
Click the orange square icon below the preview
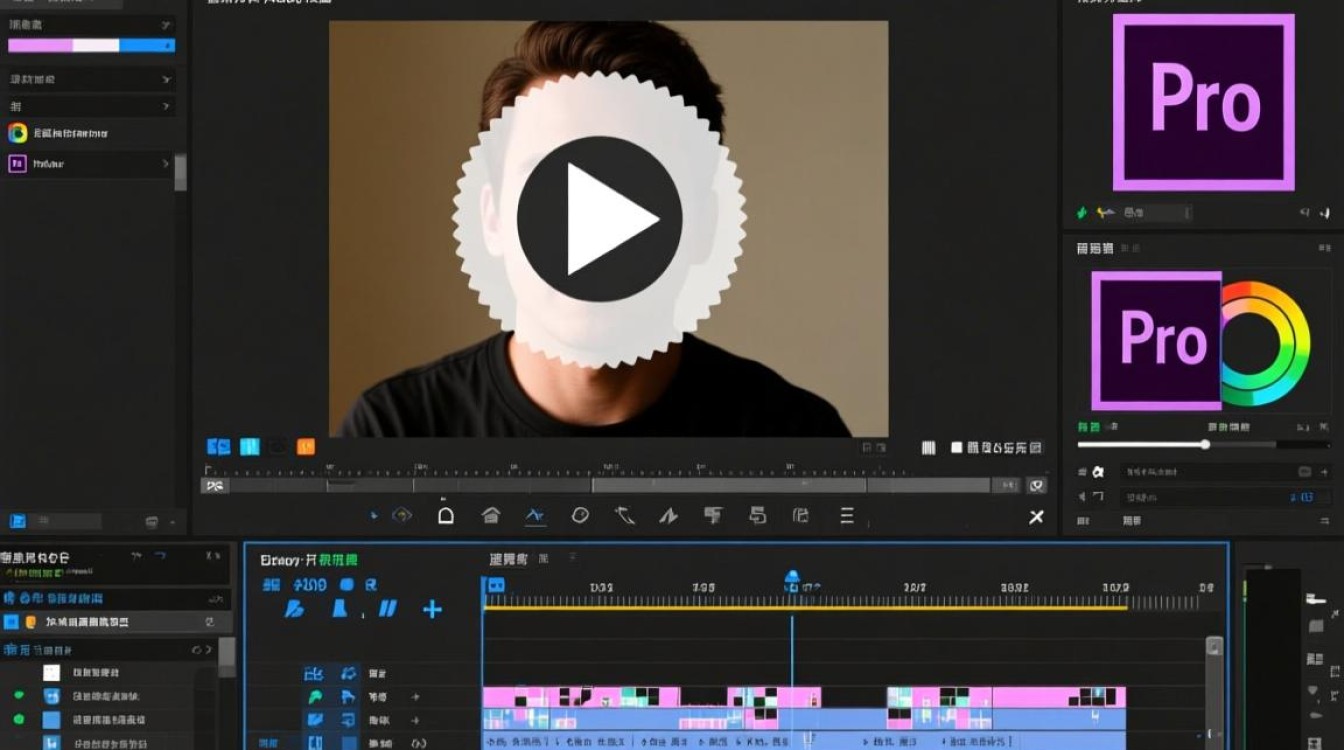click(x=306, y=447)
